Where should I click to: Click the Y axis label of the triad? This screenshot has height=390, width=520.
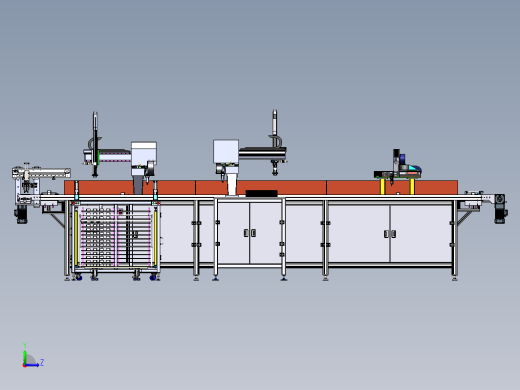(25, 345)
